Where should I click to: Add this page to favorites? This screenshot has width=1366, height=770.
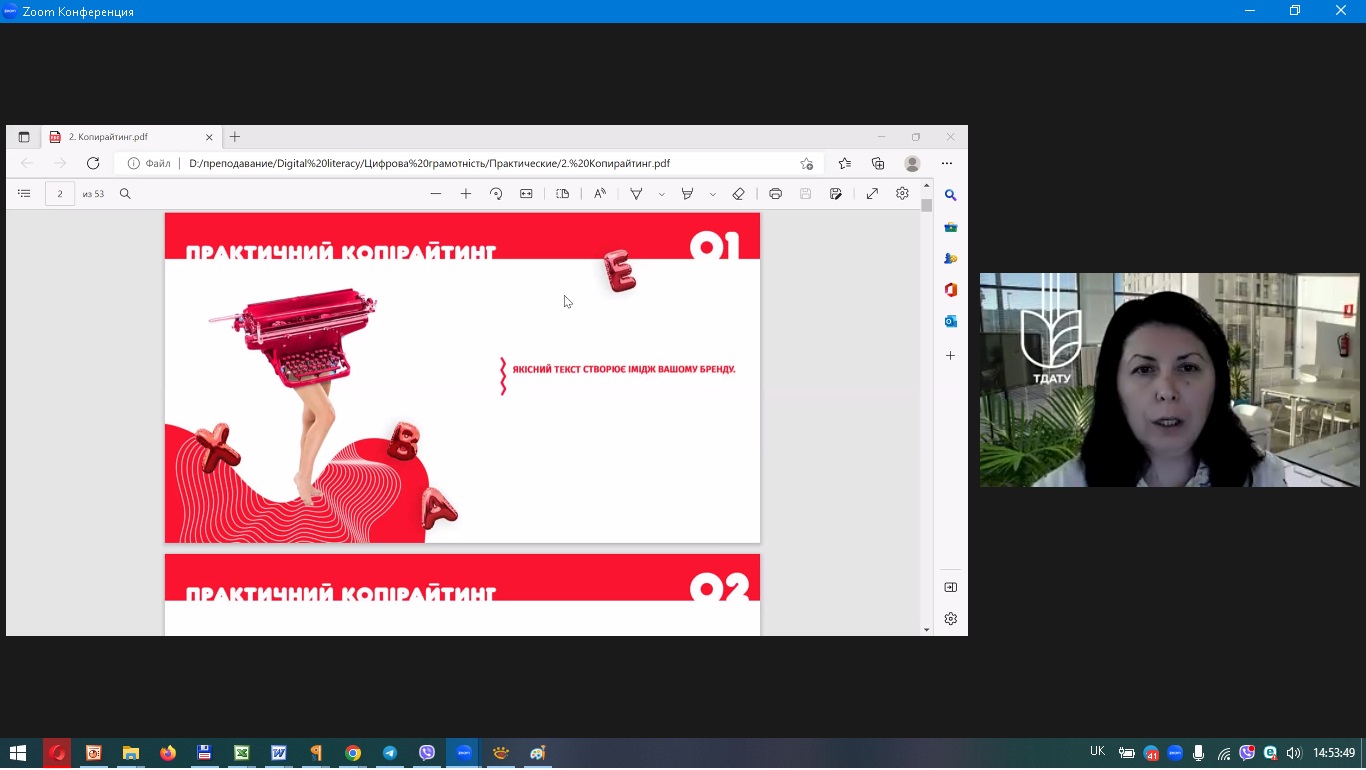point(807,163)
